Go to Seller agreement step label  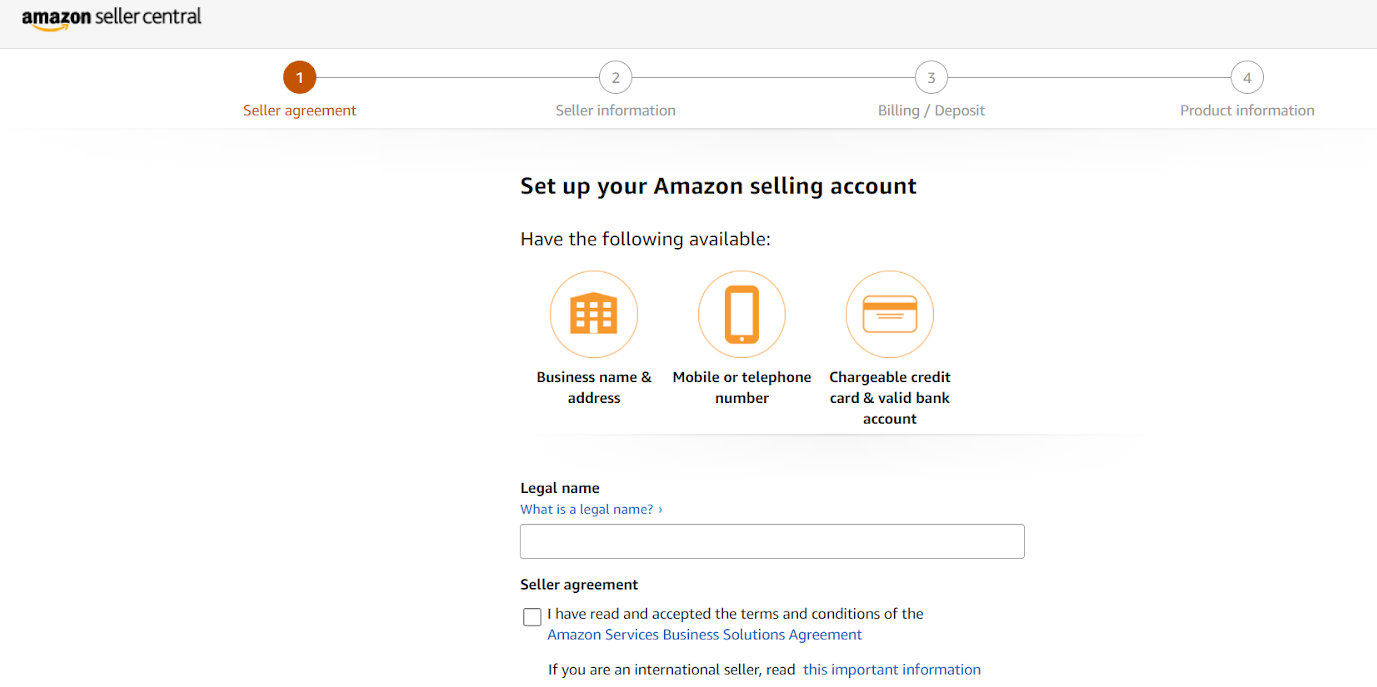[x=300, y=110]
